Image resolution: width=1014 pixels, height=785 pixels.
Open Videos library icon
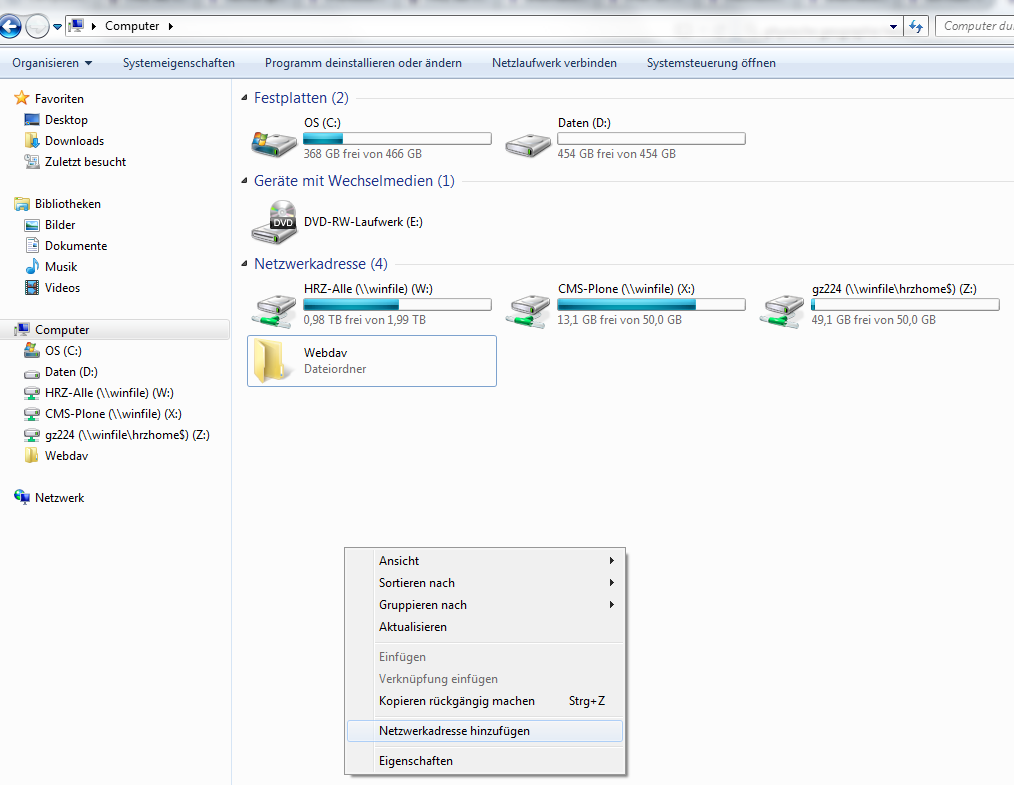[32, 288]
